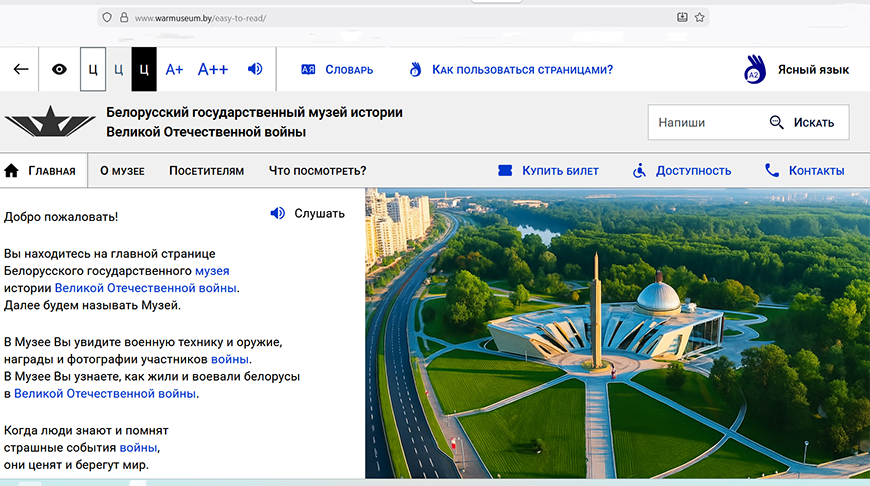This screenshot has width=870, height=486.
Task: Click Купить билет ticket button
Action: [548, 171]
